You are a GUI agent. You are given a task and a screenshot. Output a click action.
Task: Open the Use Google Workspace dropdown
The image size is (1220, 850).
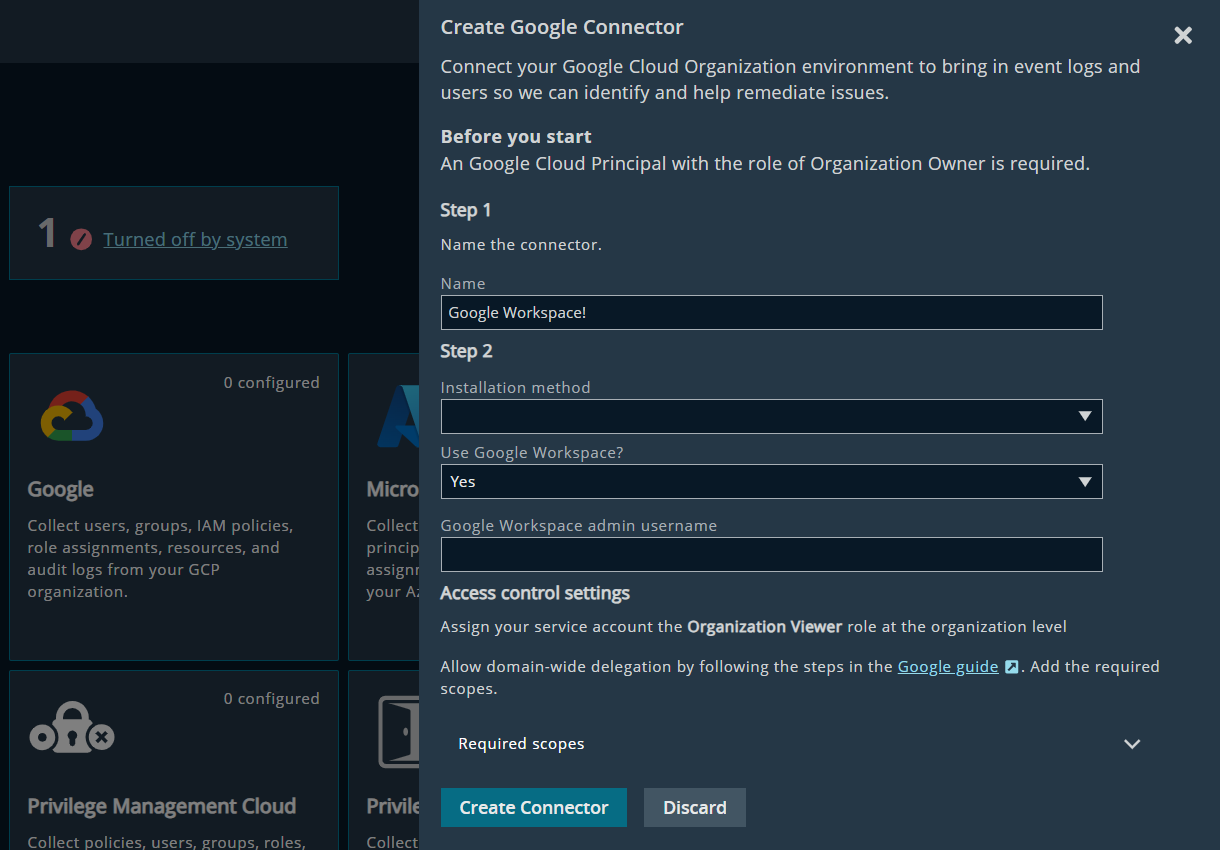click(x=771, y=481)
